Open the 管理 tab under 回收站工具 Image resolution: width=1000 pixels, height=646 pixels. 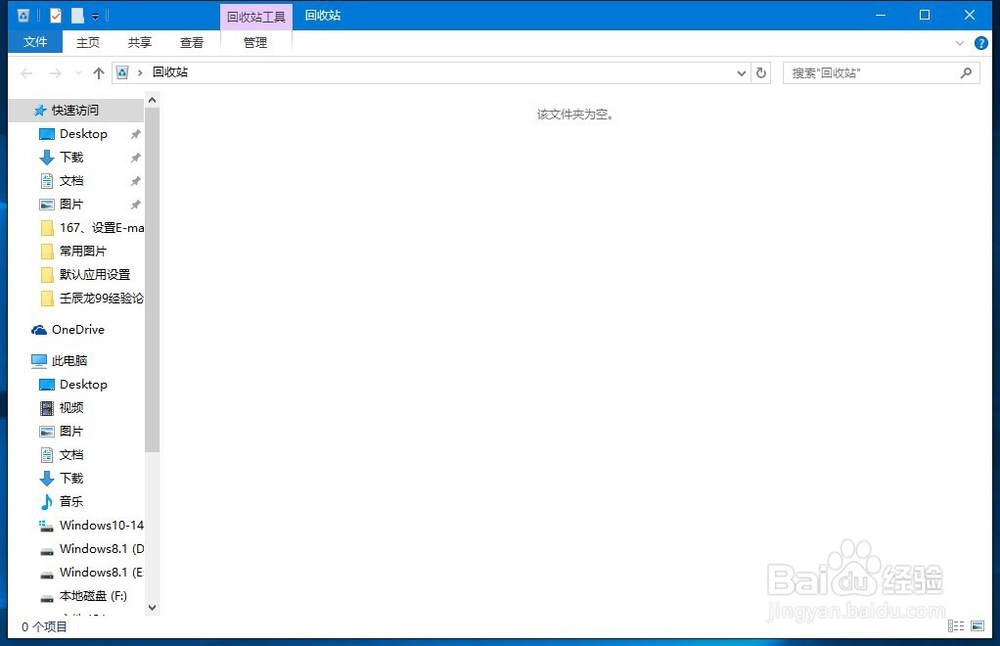(255, 42)
